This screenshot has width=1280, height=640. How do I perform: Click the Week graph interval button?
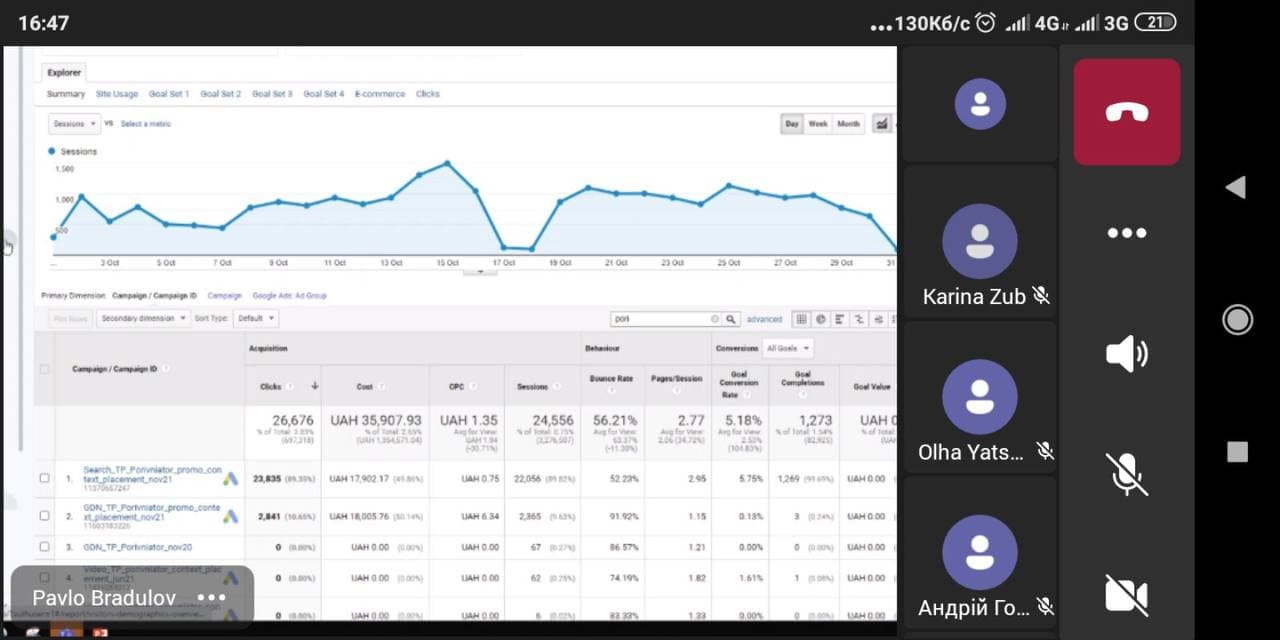point(818,124)
